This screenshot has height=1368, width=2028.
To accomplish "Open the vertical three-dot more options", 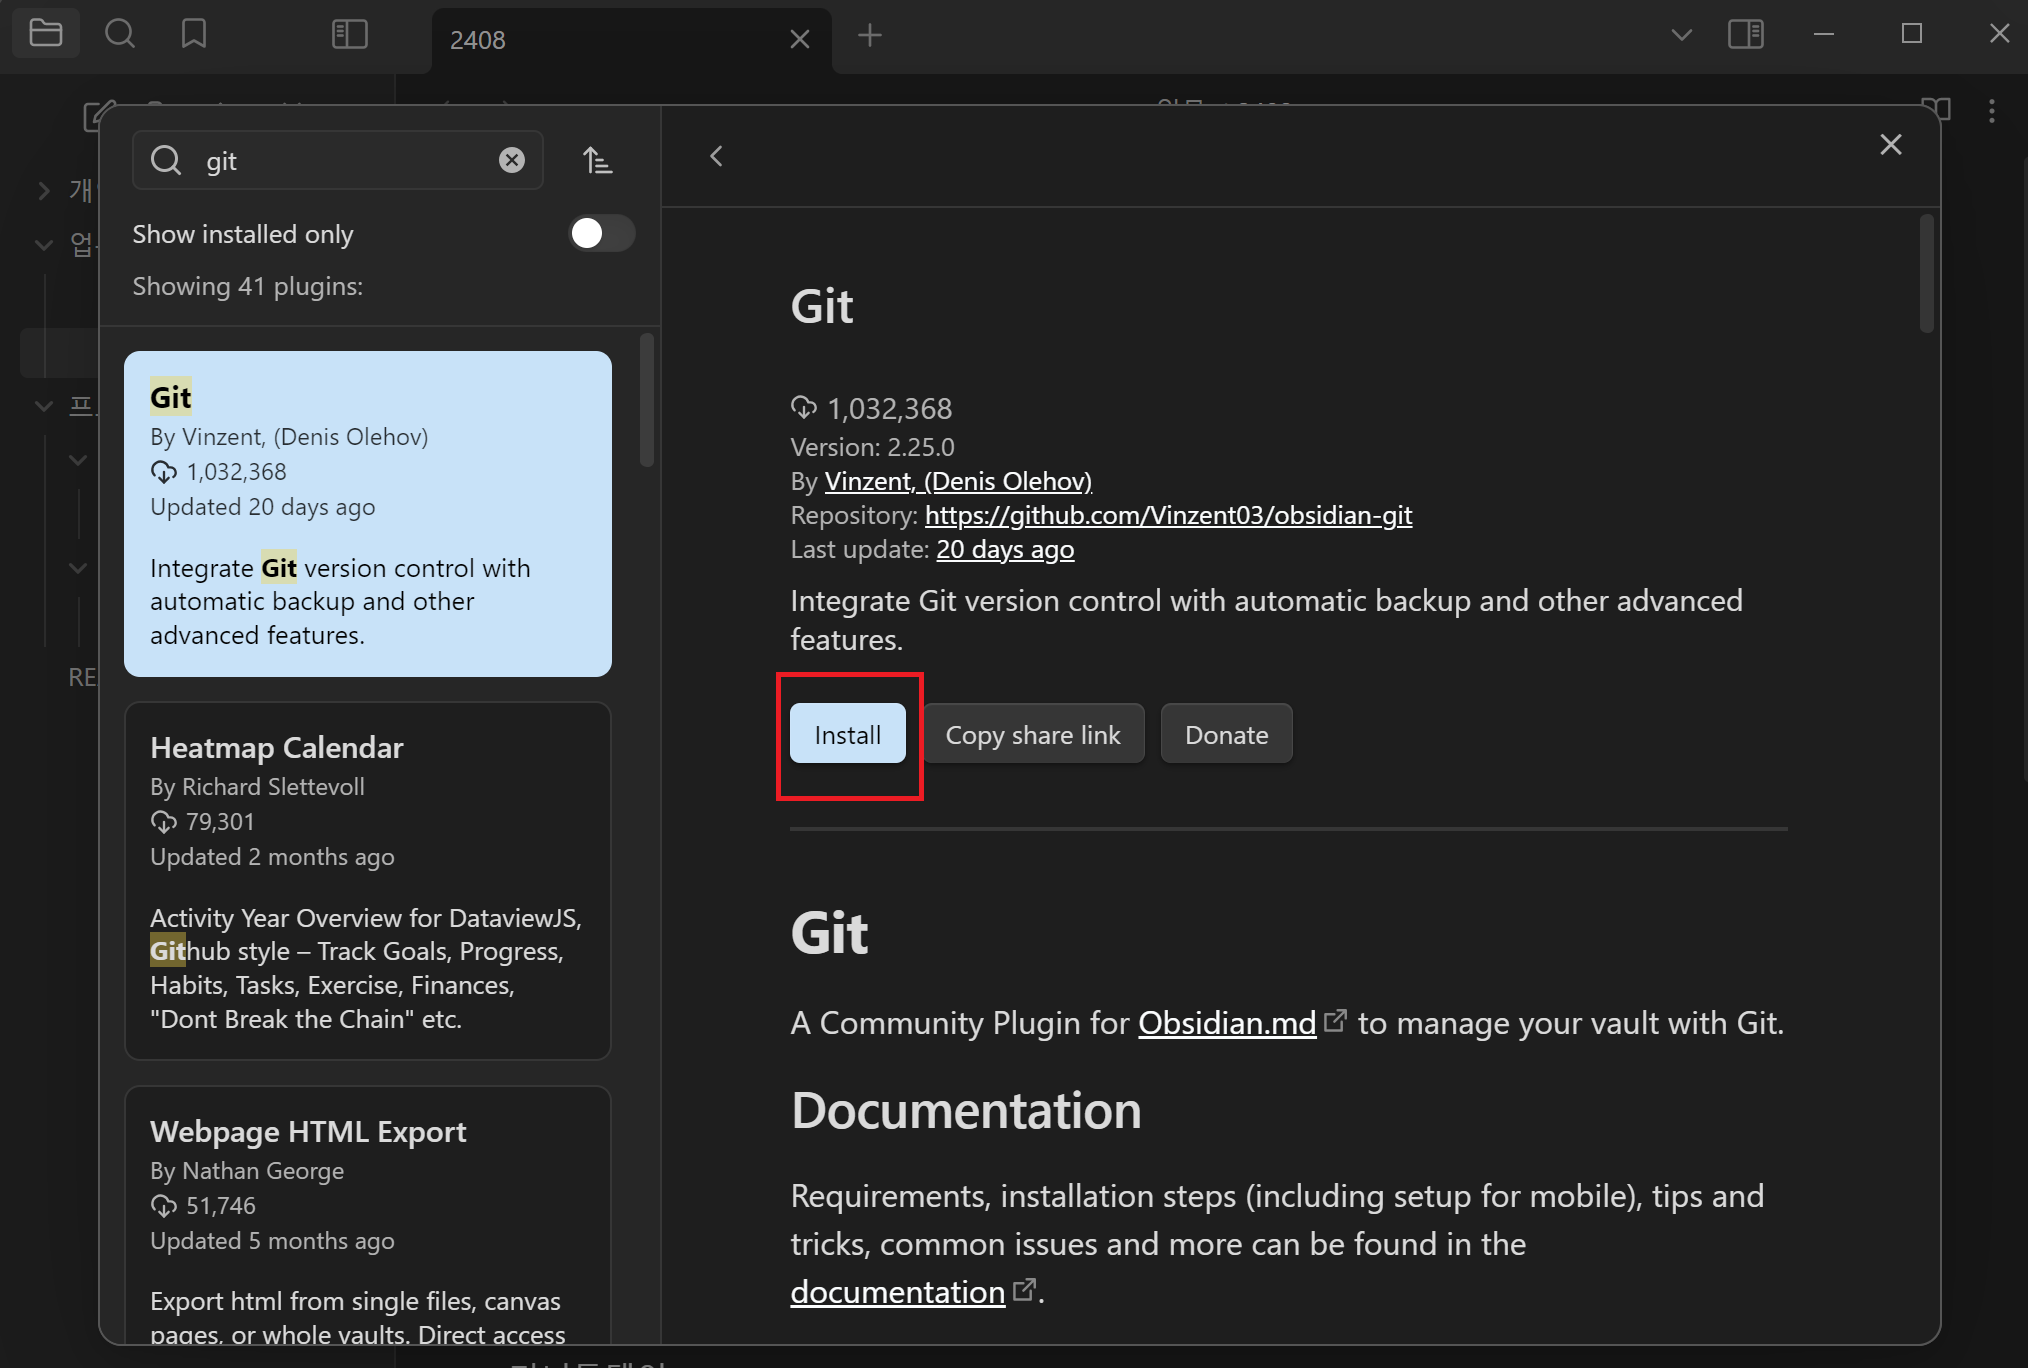I will tap(1991, 110).
